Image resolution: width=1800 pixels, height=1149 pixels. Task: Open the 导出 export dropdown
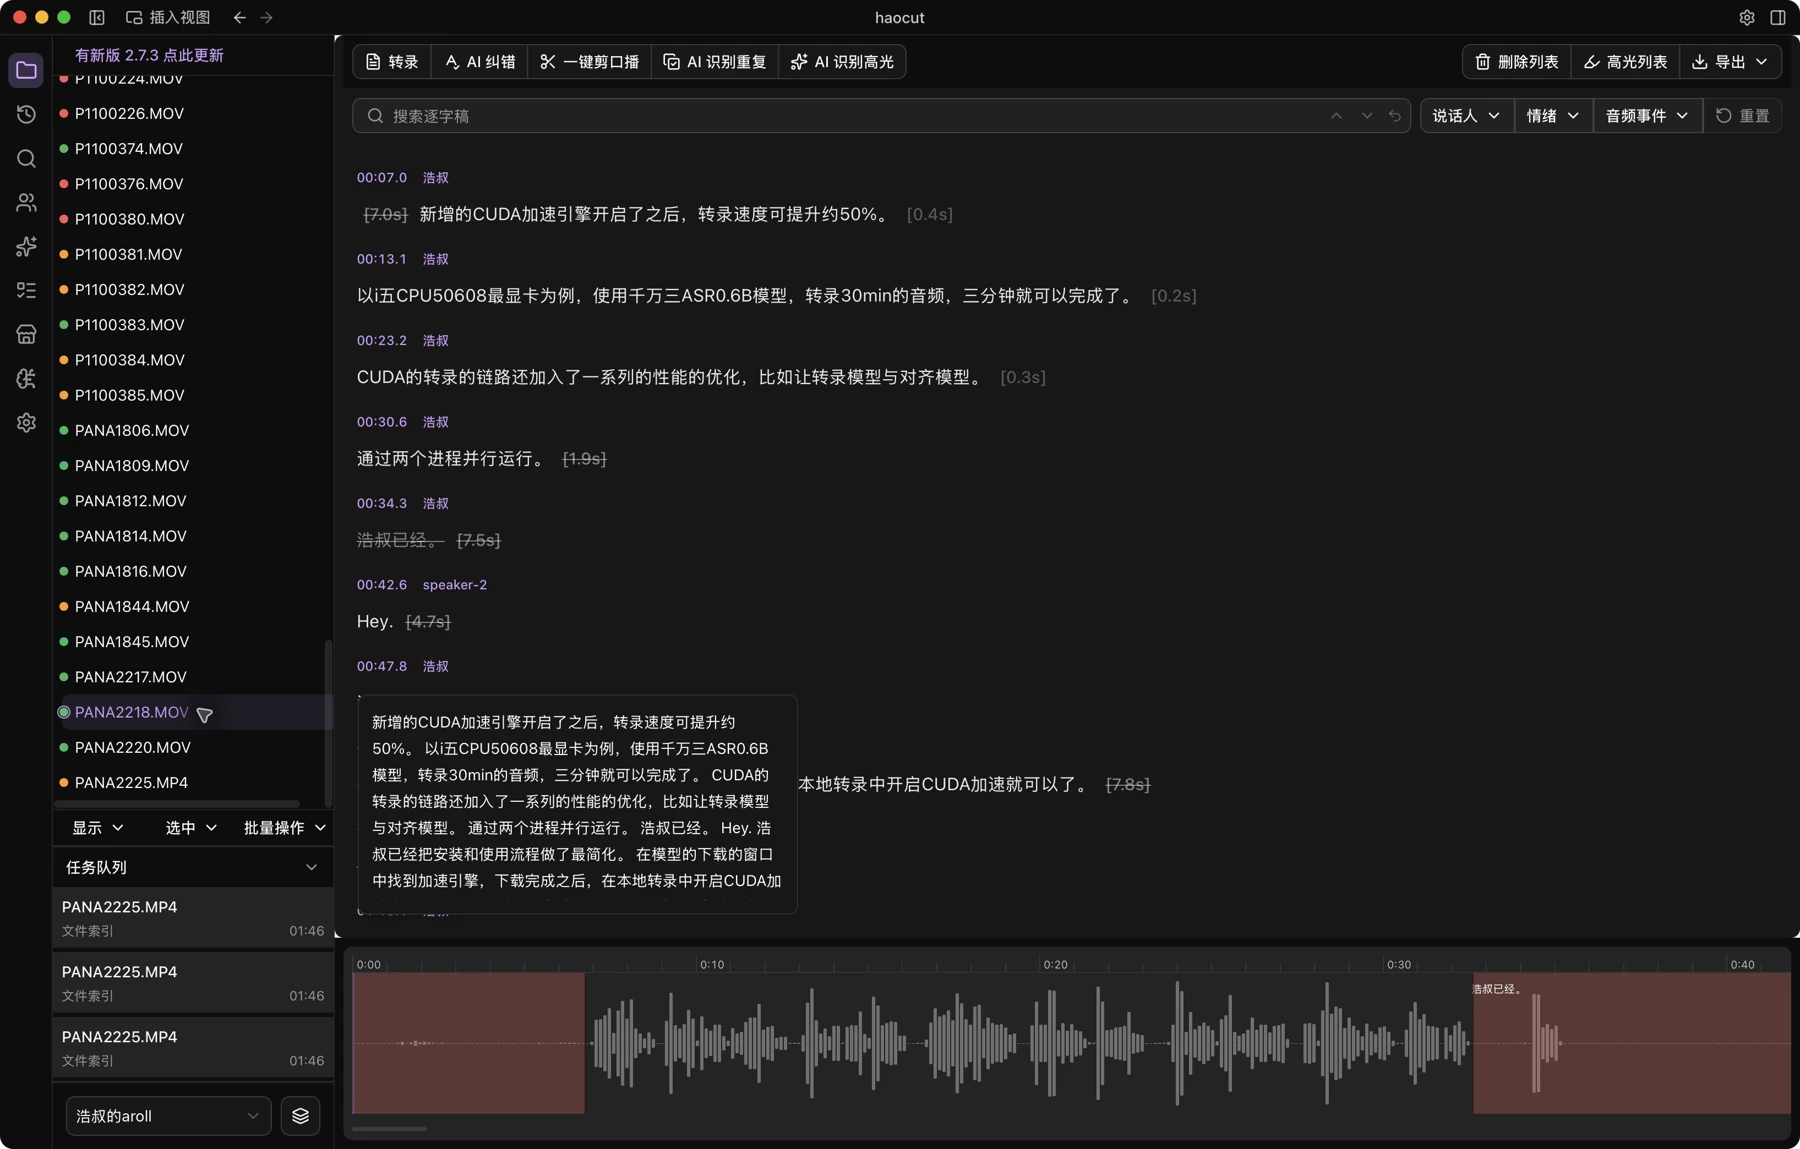click(x=1730, y=62)
